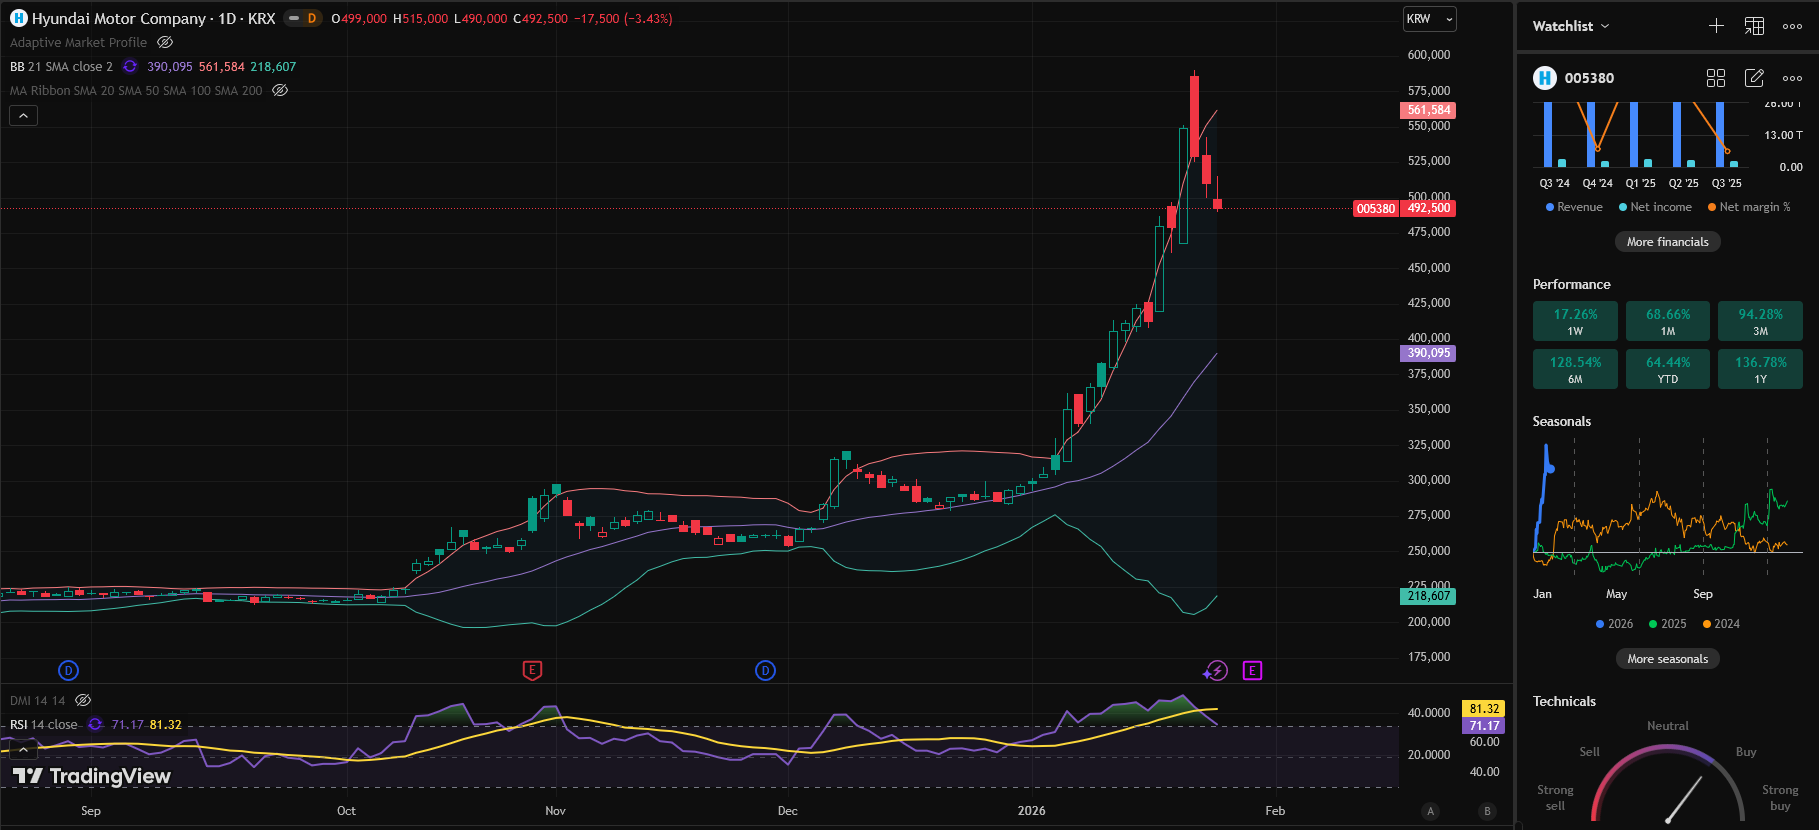Click the Technicals gauge needle

click(1684, 801)
